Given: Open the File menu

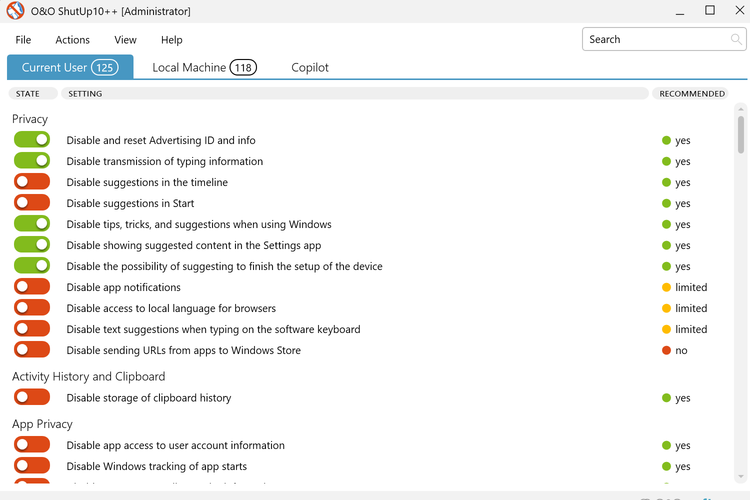Looking at the screenshot, I should 23,40.
